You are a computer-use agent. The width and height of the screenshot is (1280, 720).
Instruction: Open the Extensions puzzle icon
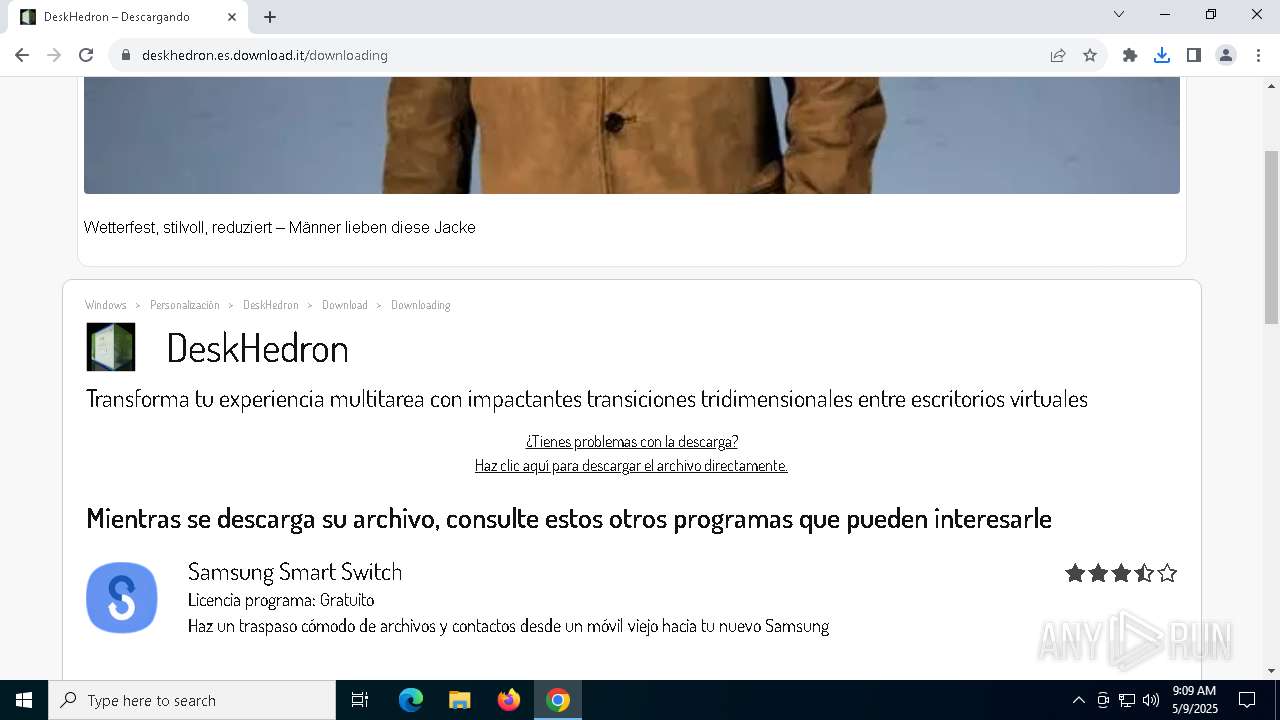pyautogui.click(x=1130, y=55)
